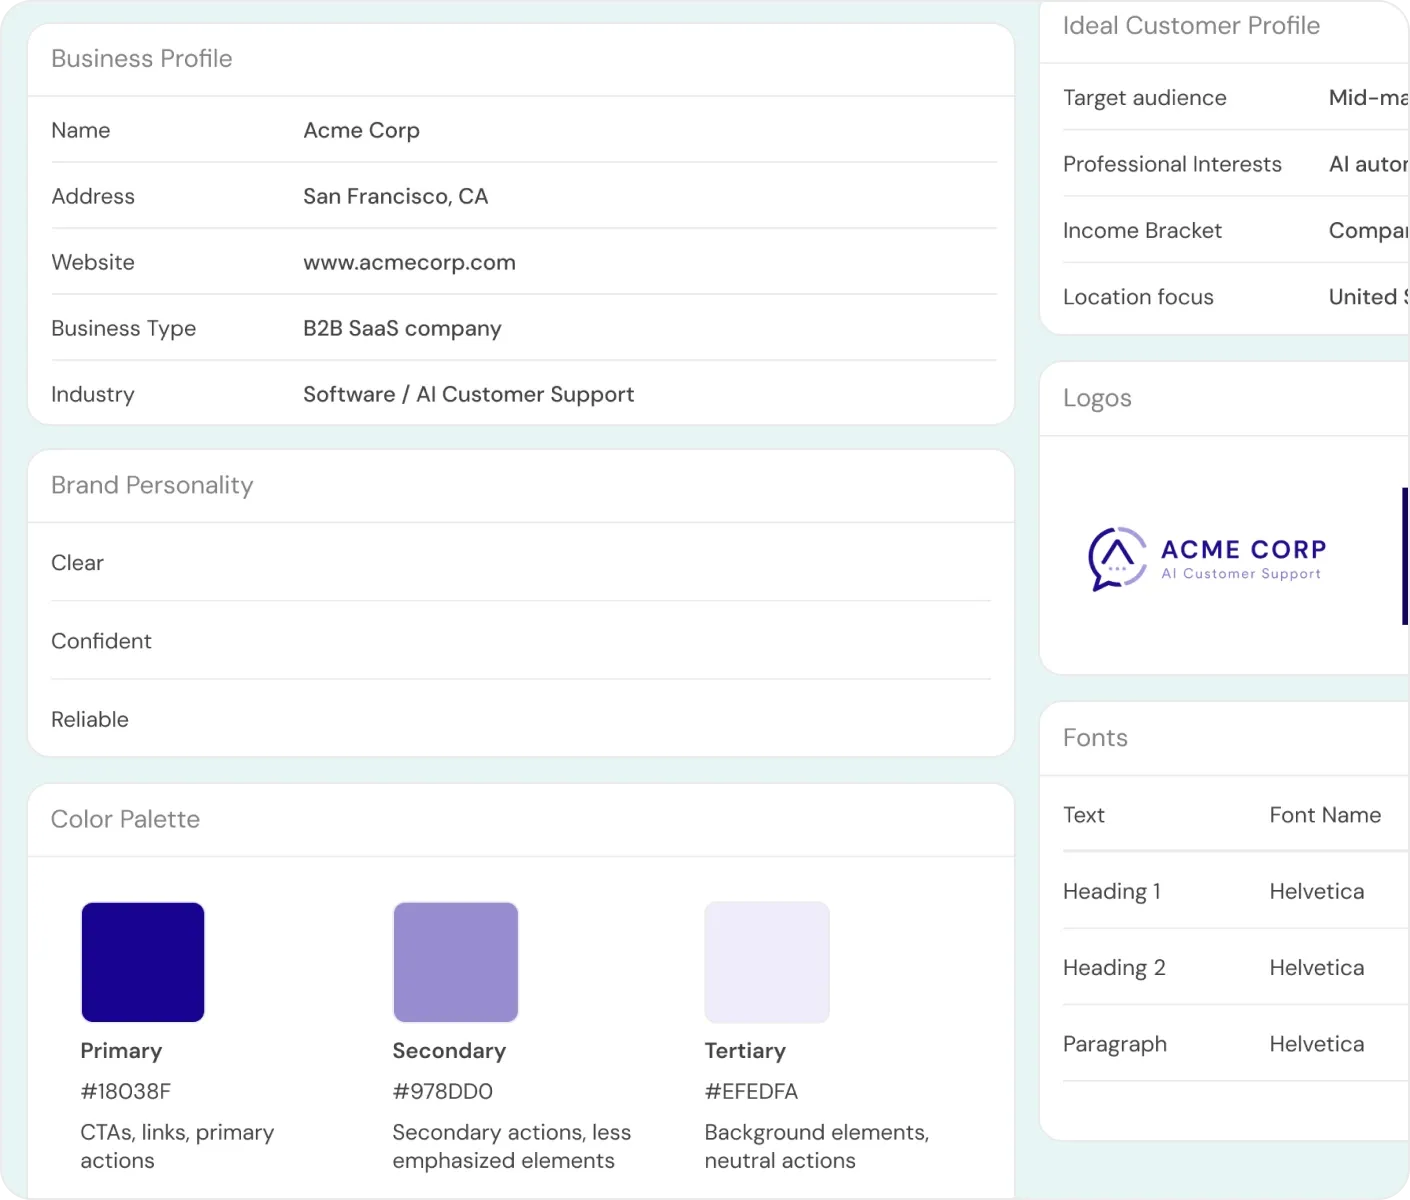Click the 'Logos' card heading
This screenshot has width=1410, height=1200.
point(1097,398)
